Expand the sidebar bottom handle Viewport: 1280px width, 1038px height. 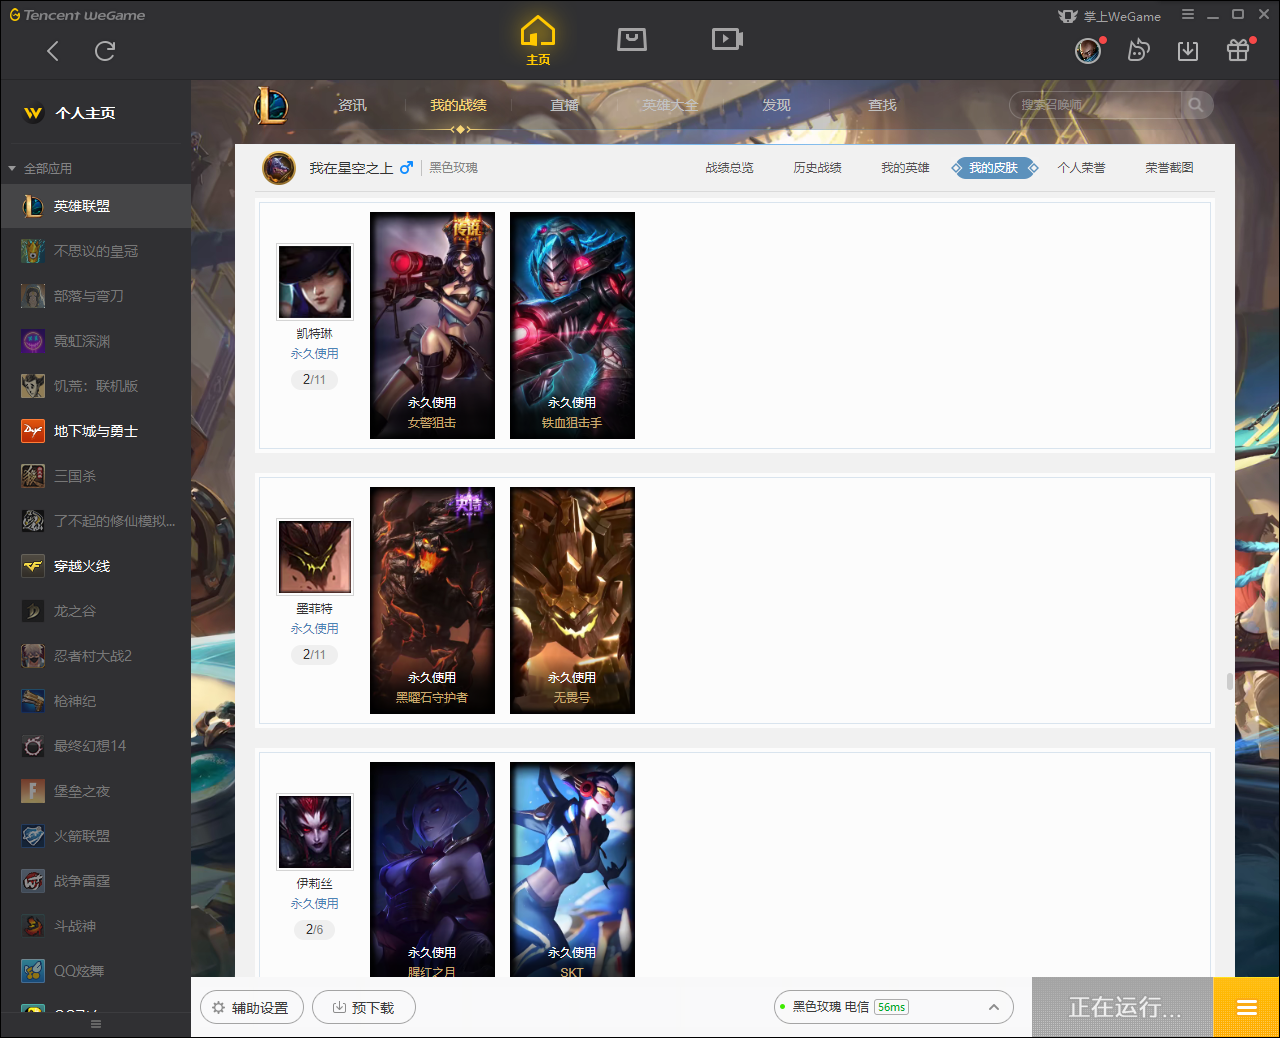pyautogui.click(x=96, y=1024)
